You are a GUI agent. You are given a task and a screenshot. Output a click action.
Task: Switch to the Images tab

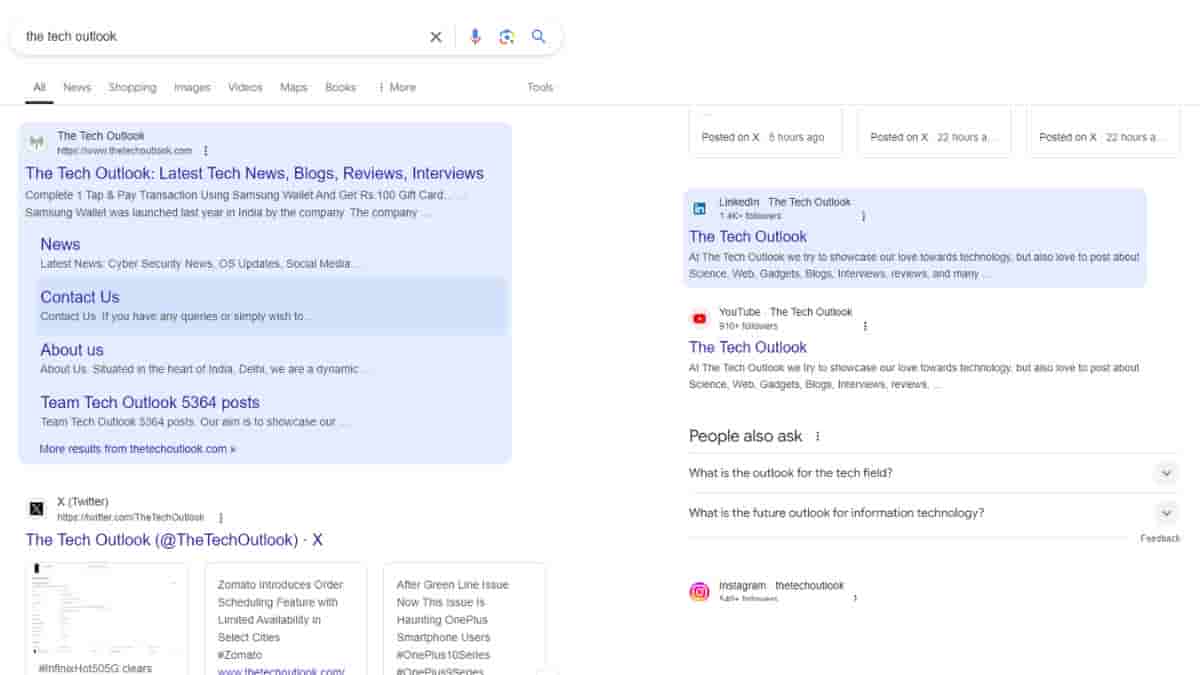click(192, 88)
